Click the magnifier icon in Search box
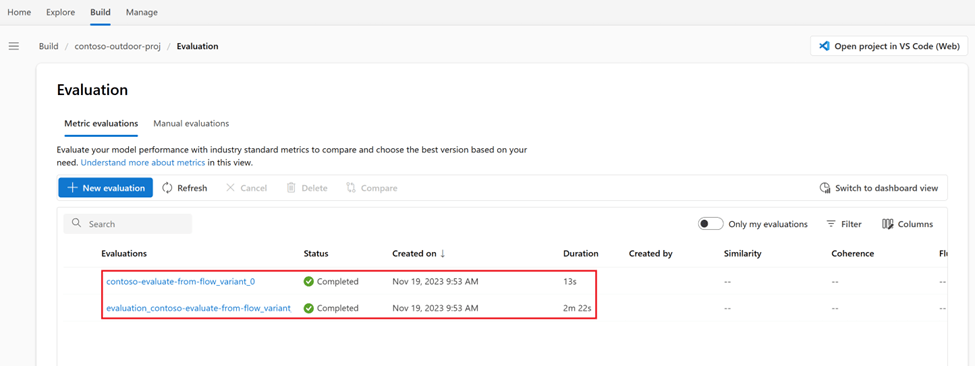Image resolution: width=975 pixels, height=366 pixels. coord(77,224)
